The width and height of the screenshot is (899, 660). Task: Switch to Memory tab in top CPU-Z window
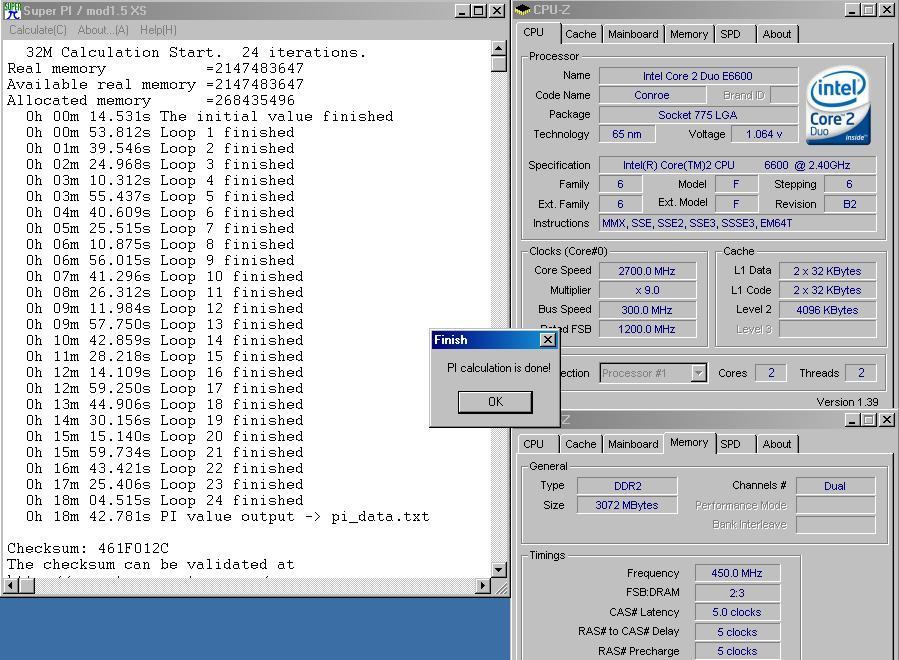coord(689,34)
